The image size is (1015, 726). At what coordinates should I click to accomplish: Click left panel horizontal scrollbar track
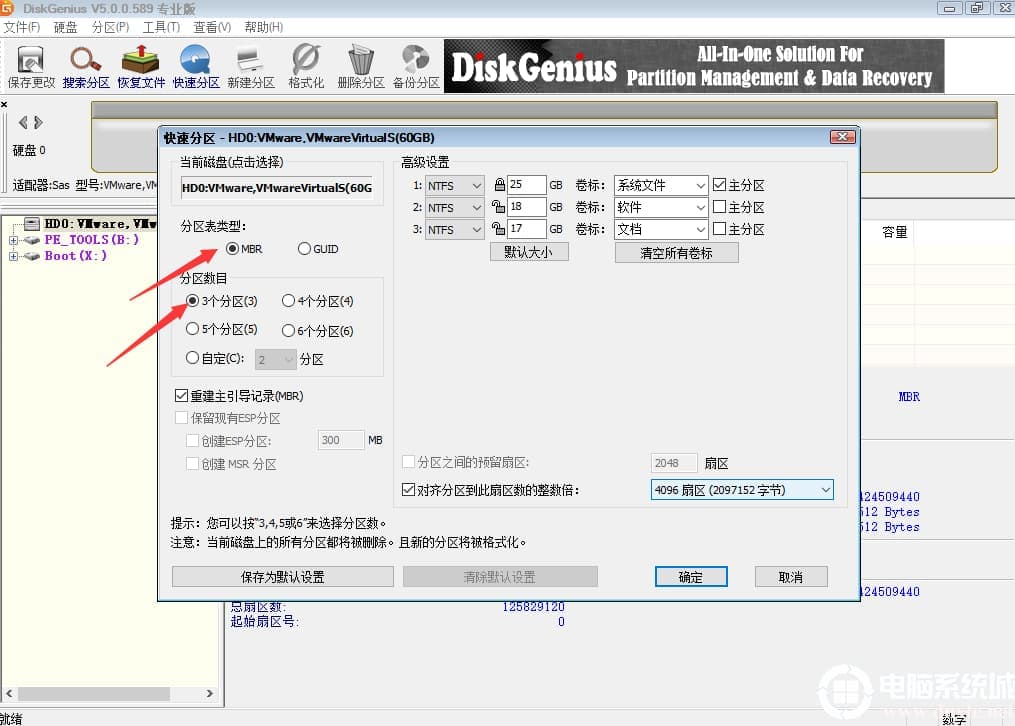[x=109, y=694]
